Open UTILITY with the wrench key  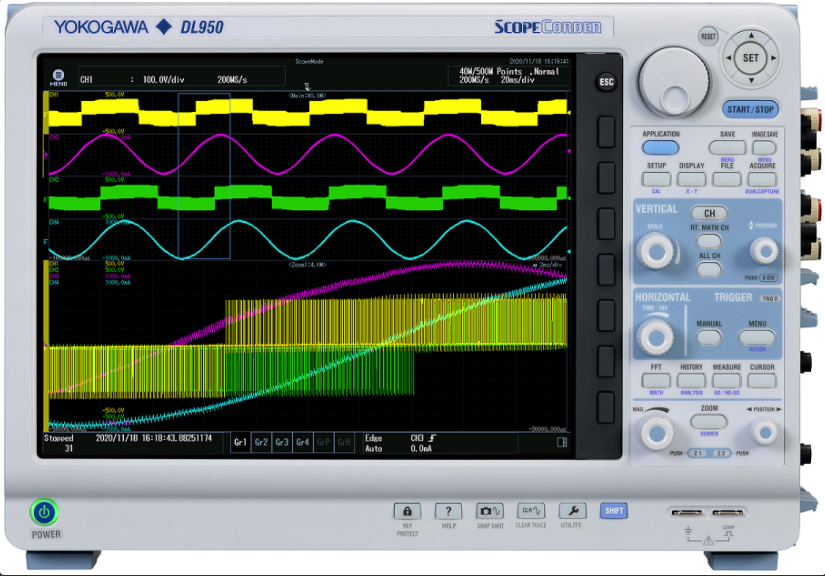pos(571,511)
